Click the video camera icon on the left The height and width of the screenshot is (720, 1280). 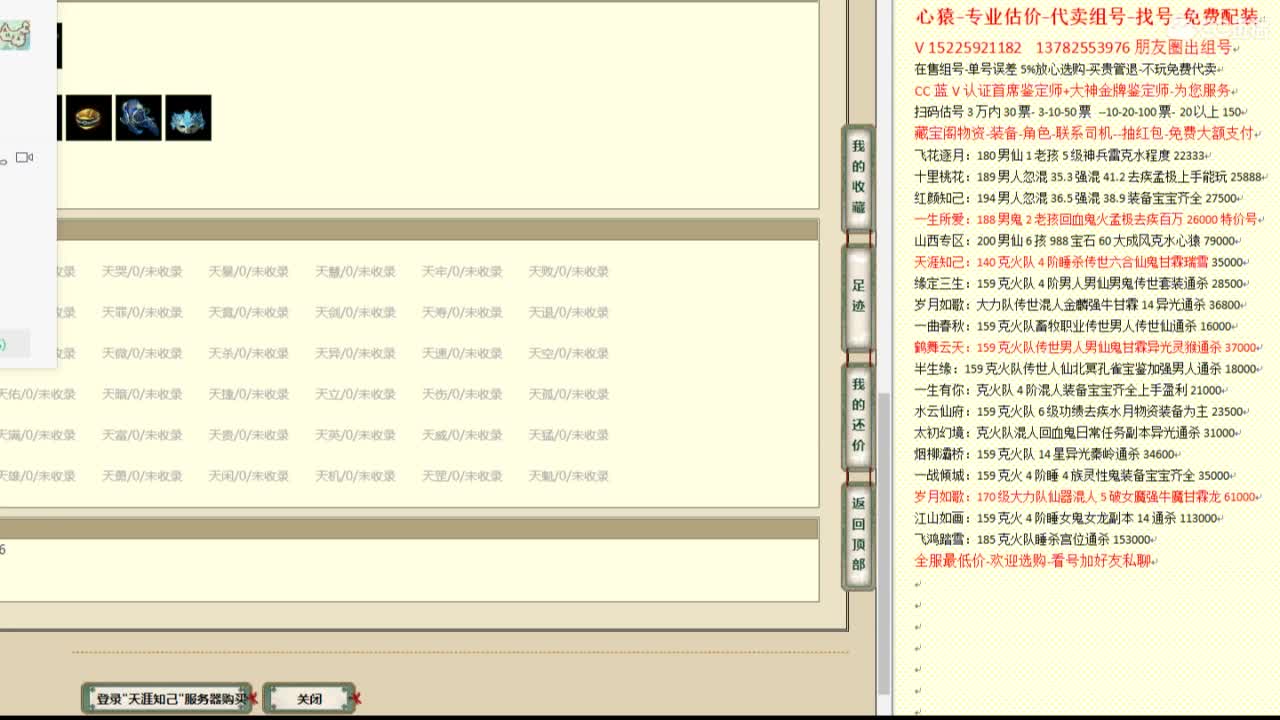(x=24, y=157)
